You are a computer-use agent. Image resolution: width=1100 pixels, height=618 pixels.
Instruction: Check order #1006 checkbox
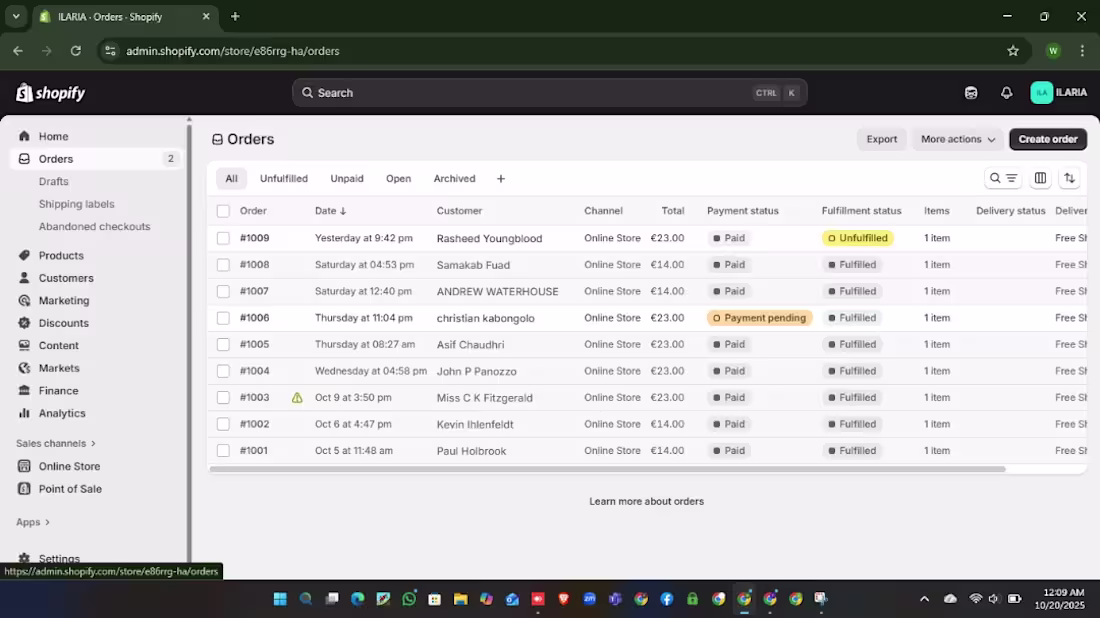[223, 318]
